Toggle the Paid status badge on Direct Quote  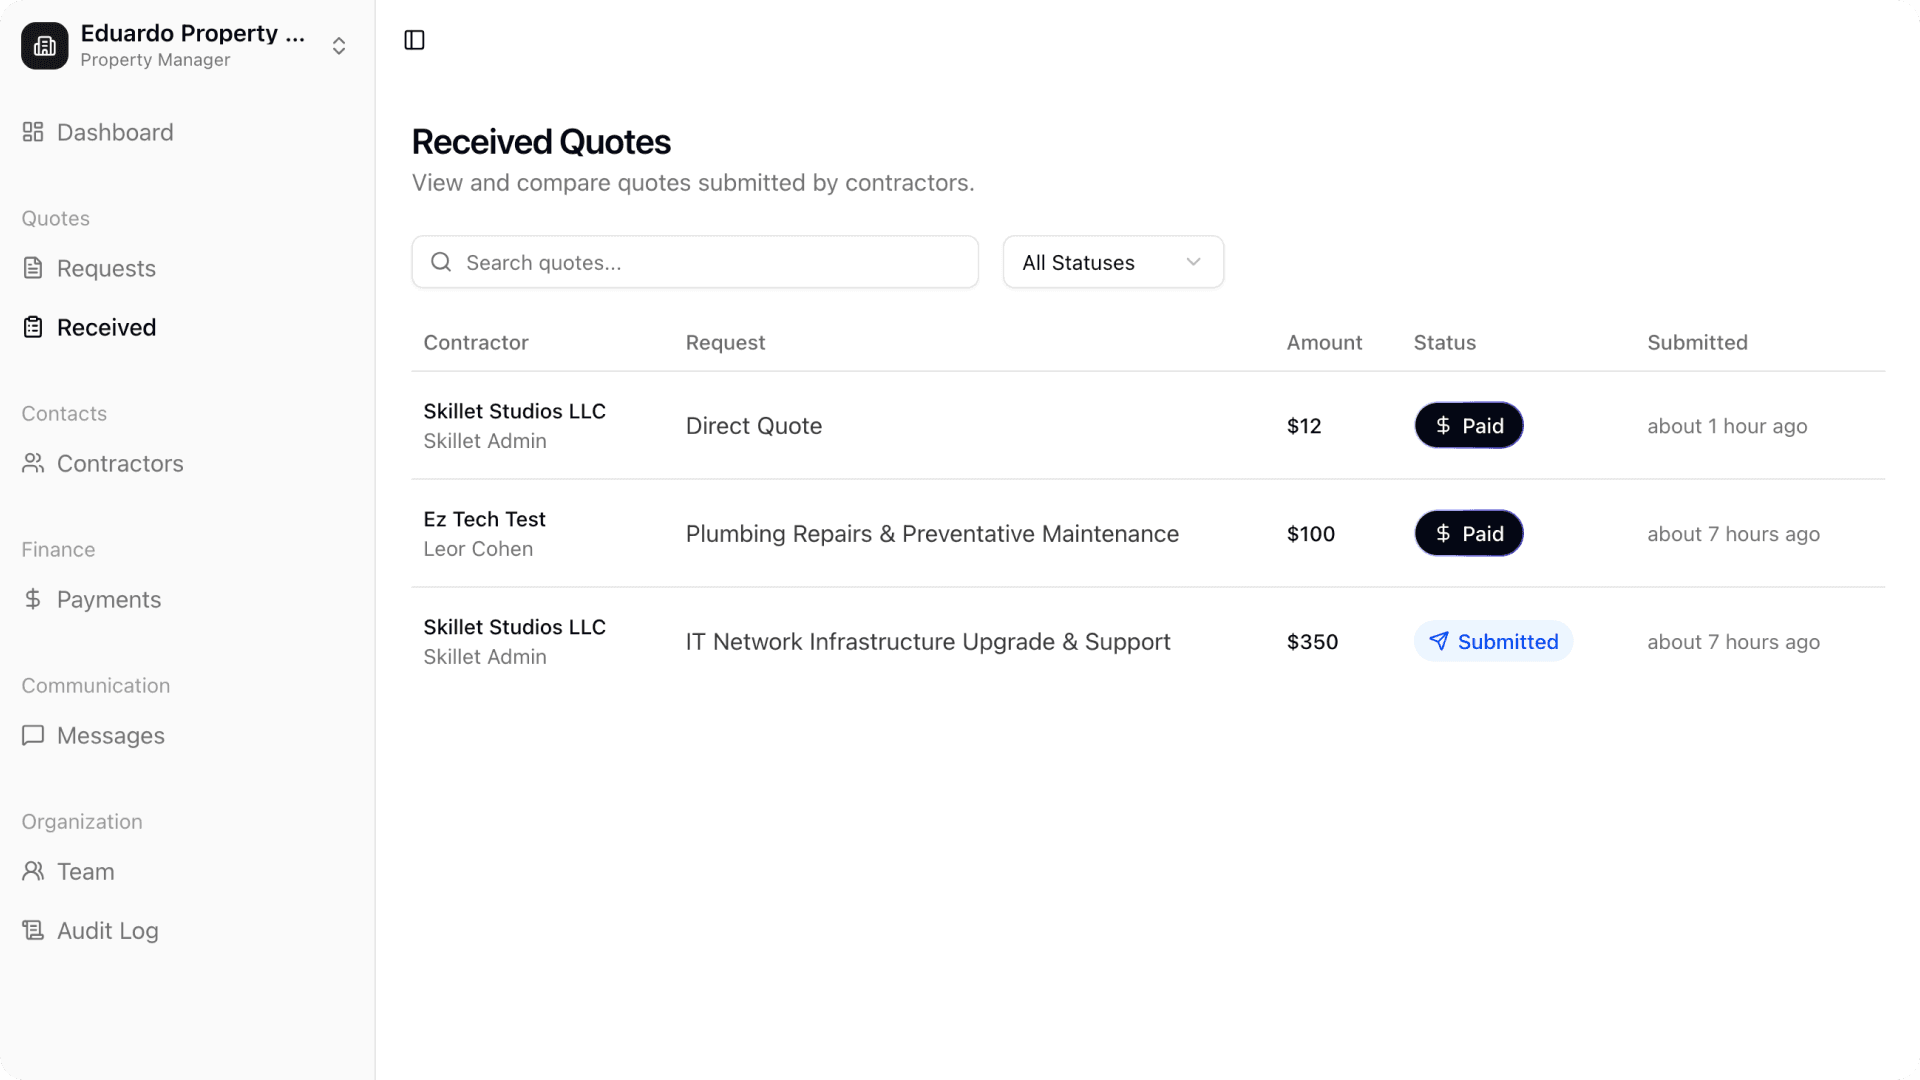click(1468, 425)
